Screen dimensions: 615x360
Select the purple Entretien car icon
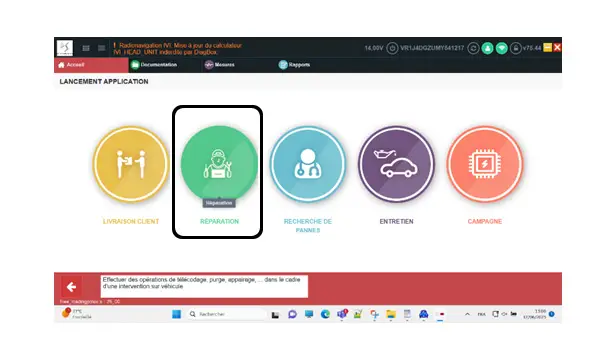tap(396, 164)
